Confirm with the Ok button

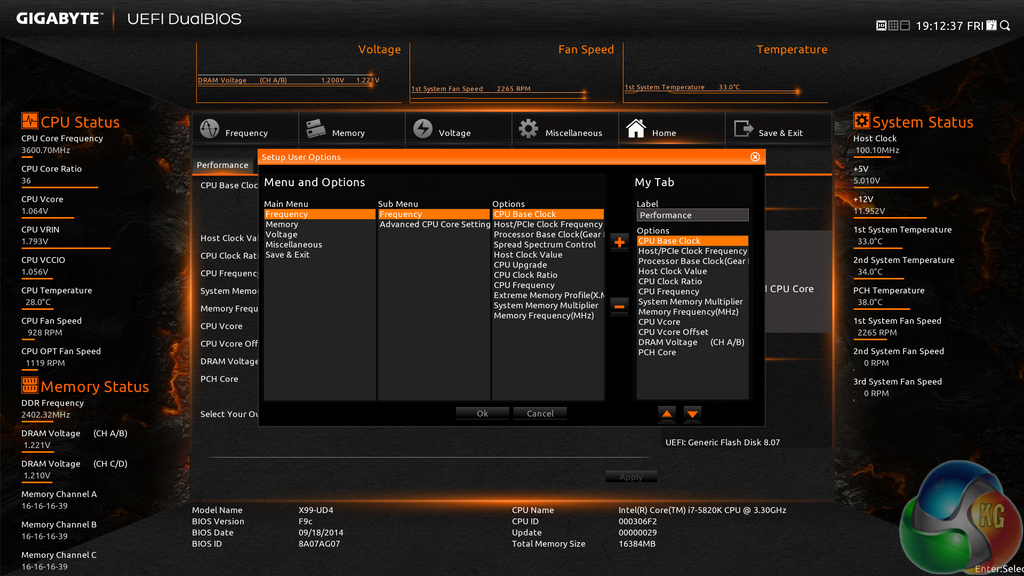click(x=482, y=413)
